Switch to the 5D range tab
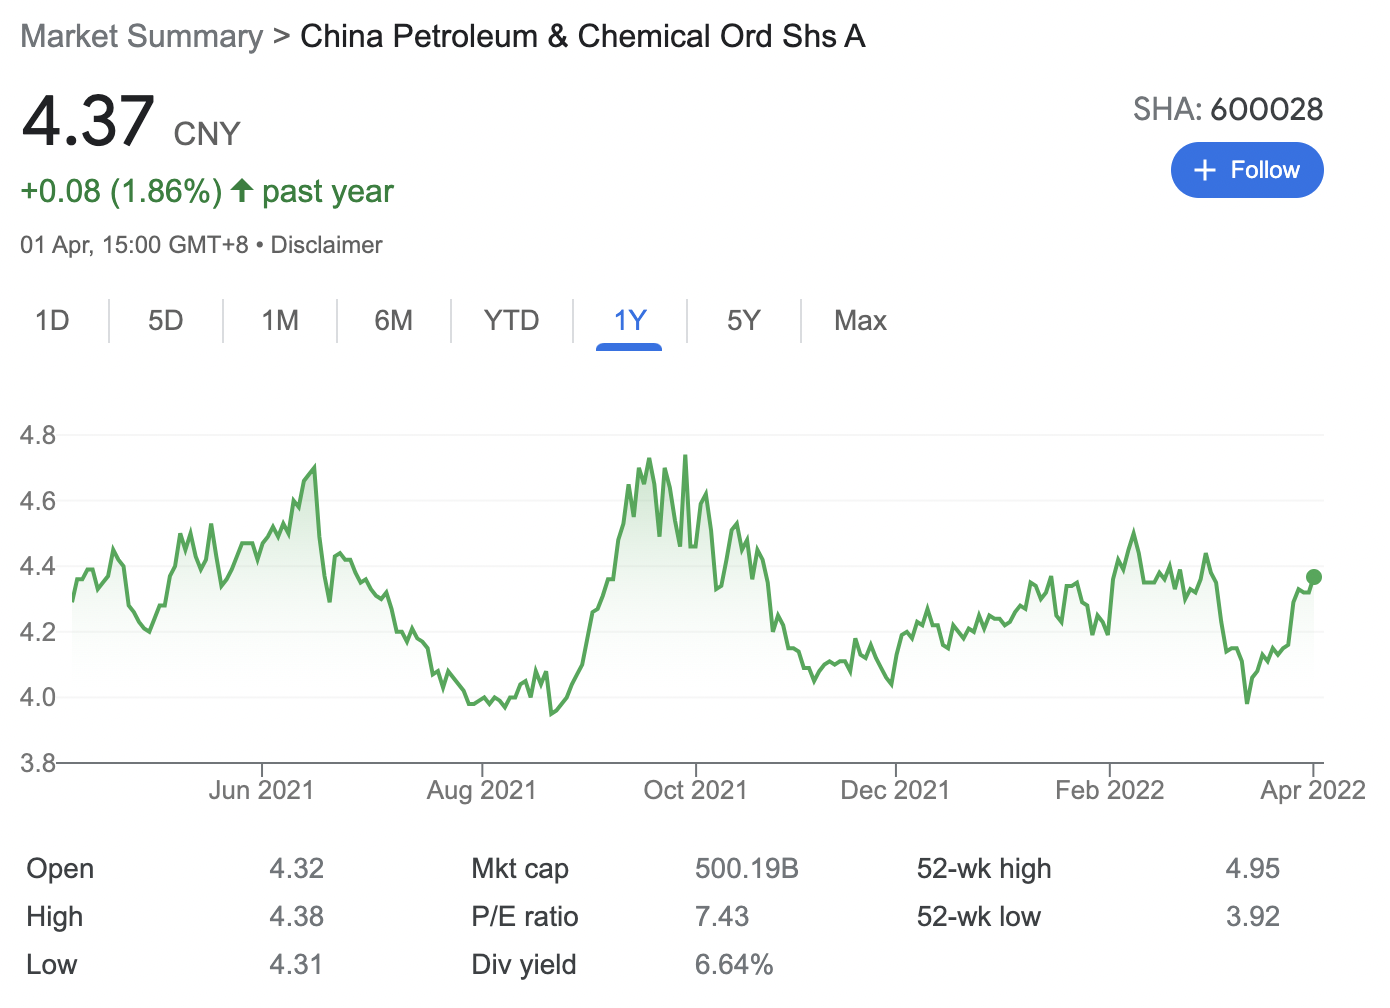This screenshot has width=1390, height=1008. click(x=166, y=320)
